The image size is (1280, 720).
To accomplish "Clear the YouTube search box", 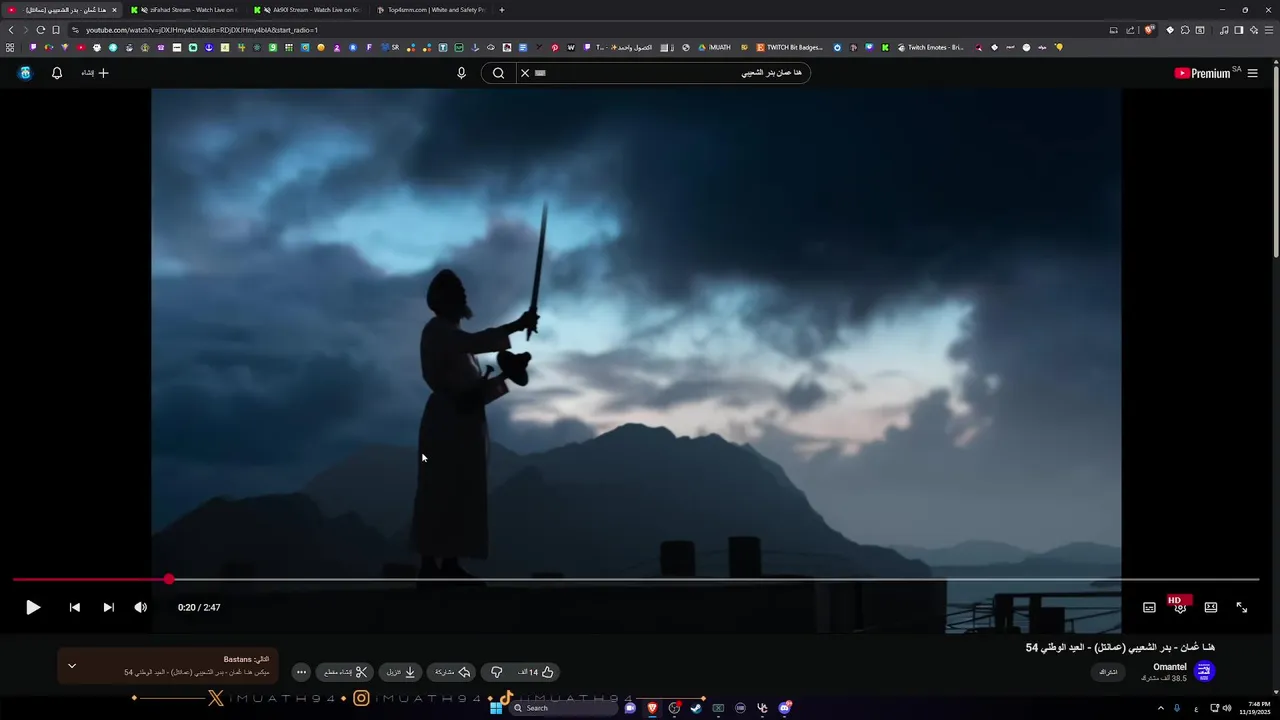I will [x=525, y=73].
